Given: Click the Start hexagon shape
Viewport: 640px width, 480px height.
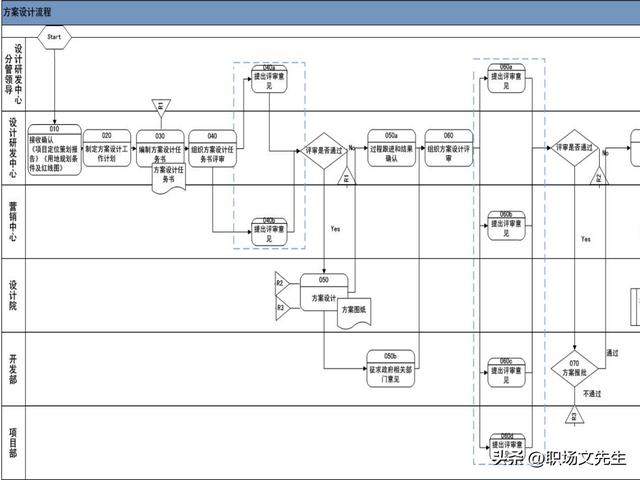Looking at the screenshot, I should point(54,37).
